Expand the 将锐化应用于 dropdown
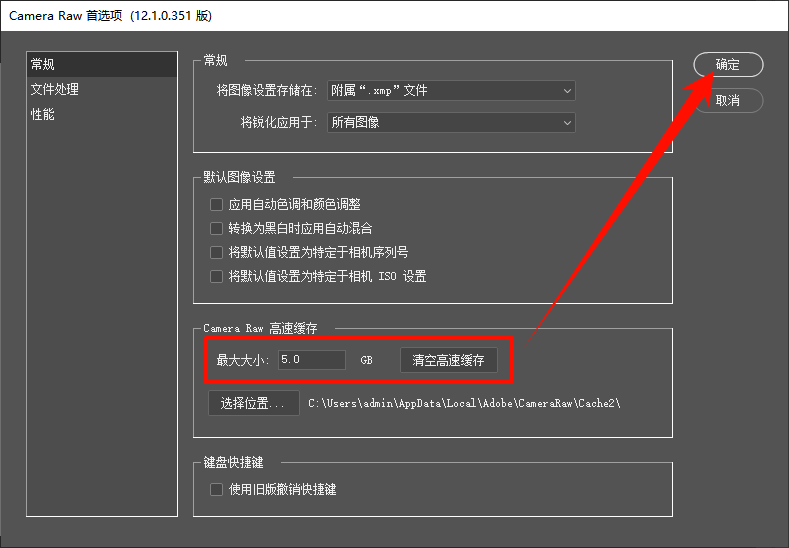Image resolution: width=789 pixels, height=548 pixels. click(451, 122)
